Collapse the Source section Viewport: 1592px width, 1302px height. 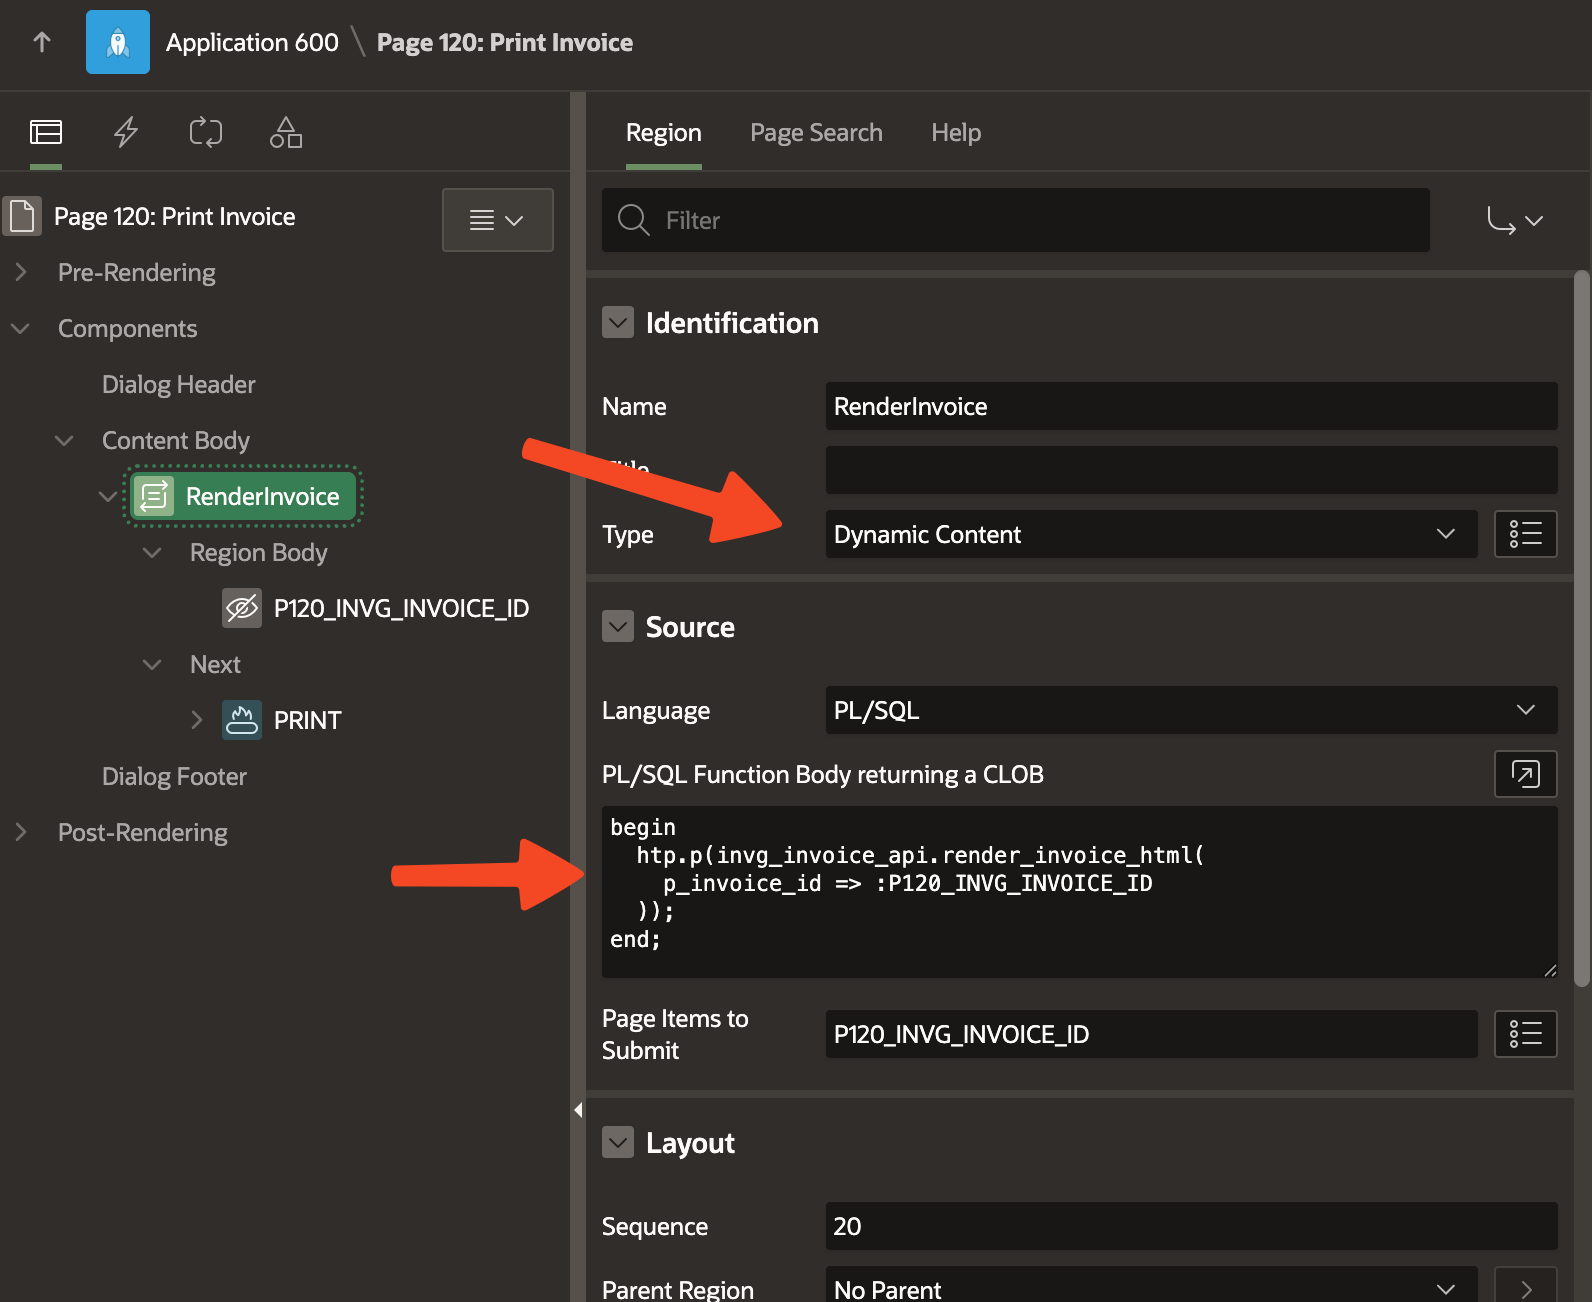pos(618,626)
